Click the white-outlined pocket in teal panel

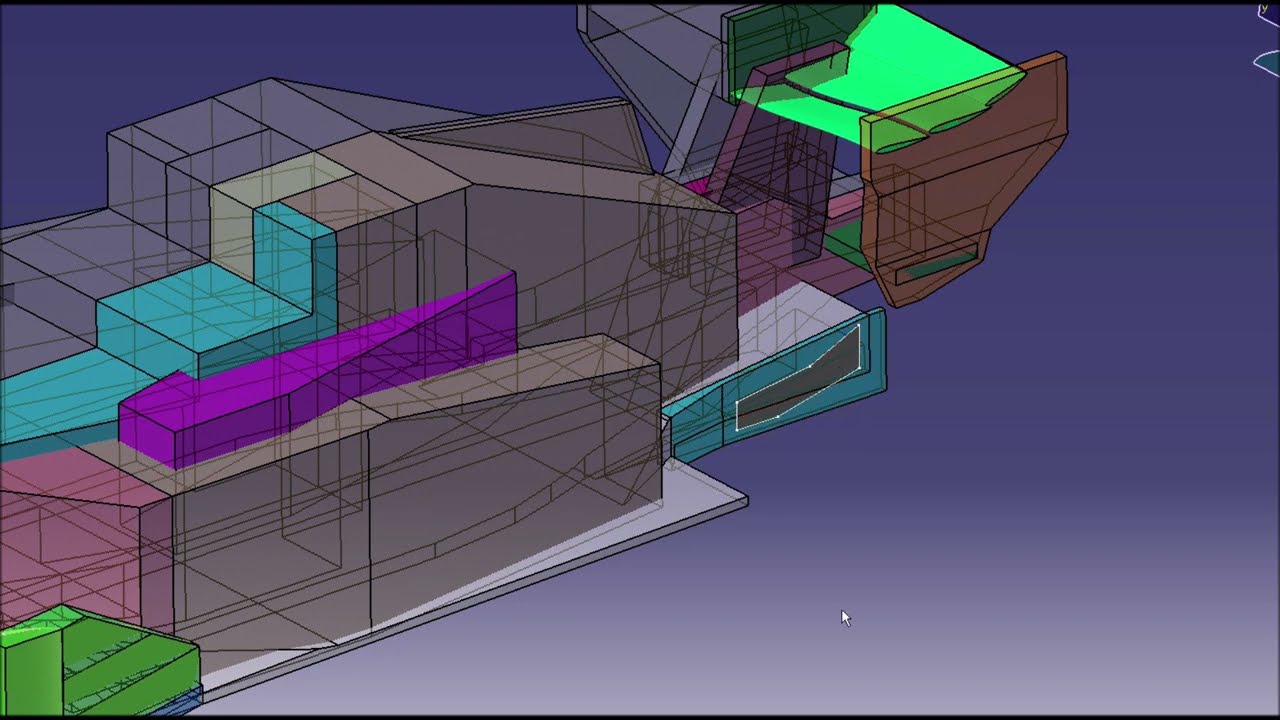[x=800, y=378]
